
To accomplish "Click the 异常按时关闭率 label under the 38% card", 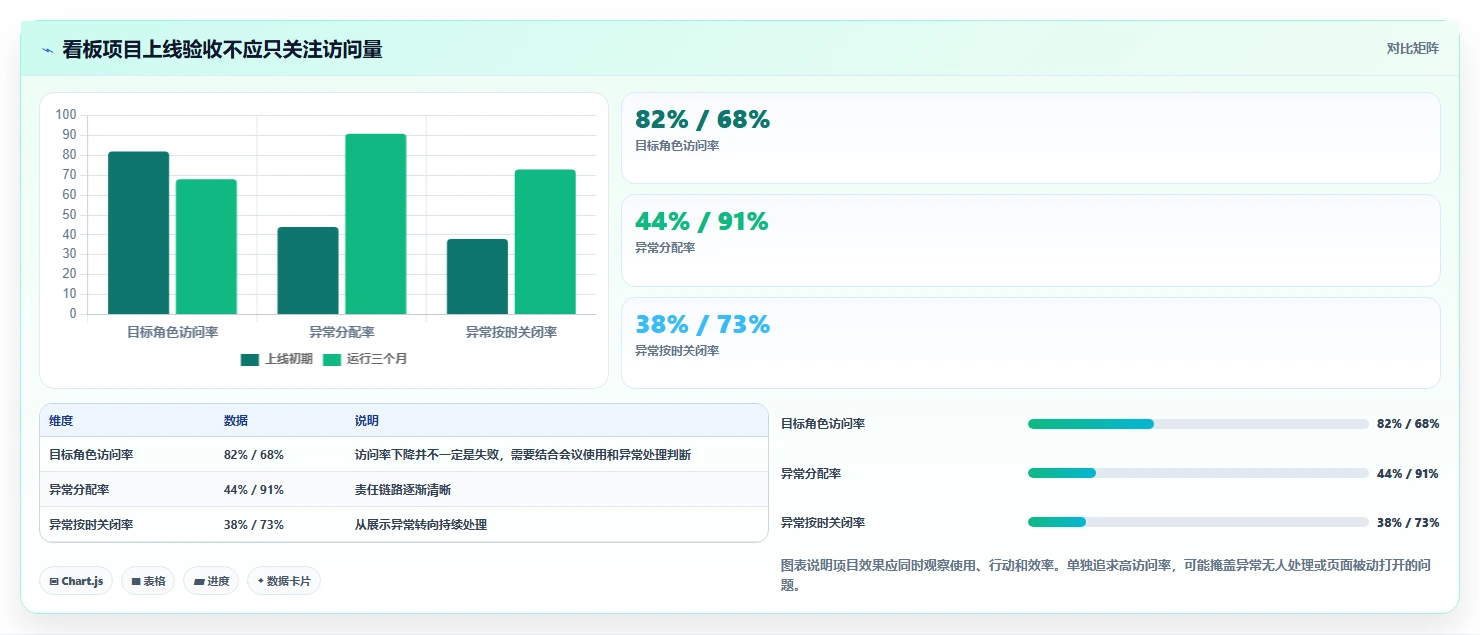I will coord(677,351).
